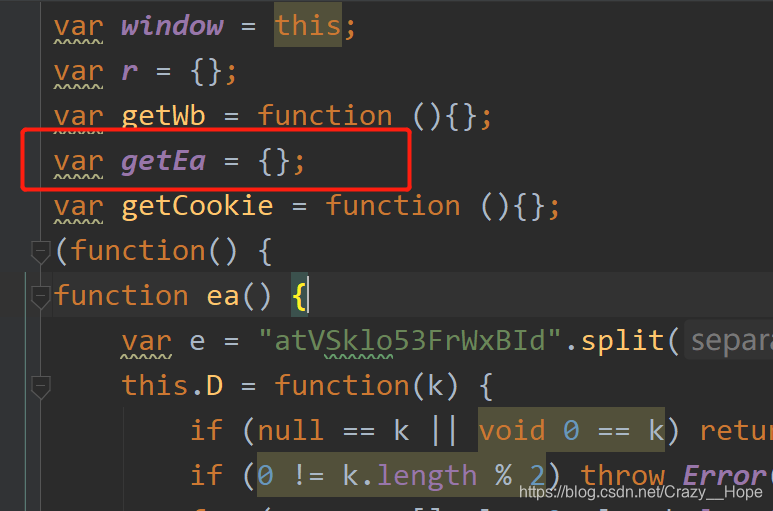Viewport: 773px width, 511px height.
Task: Click the 'r' variable declaration
Action: [129, 72]
